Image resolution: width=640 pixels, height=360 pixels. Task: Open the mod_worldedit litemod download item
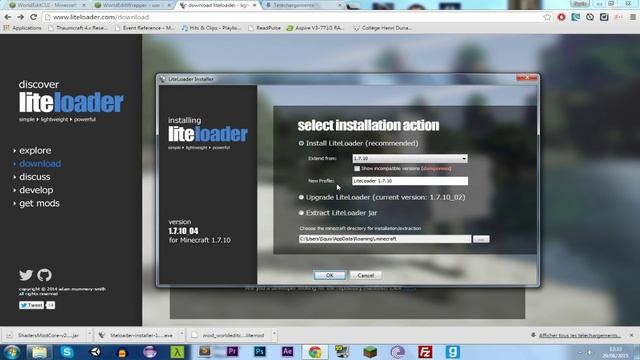coord(230,335)
